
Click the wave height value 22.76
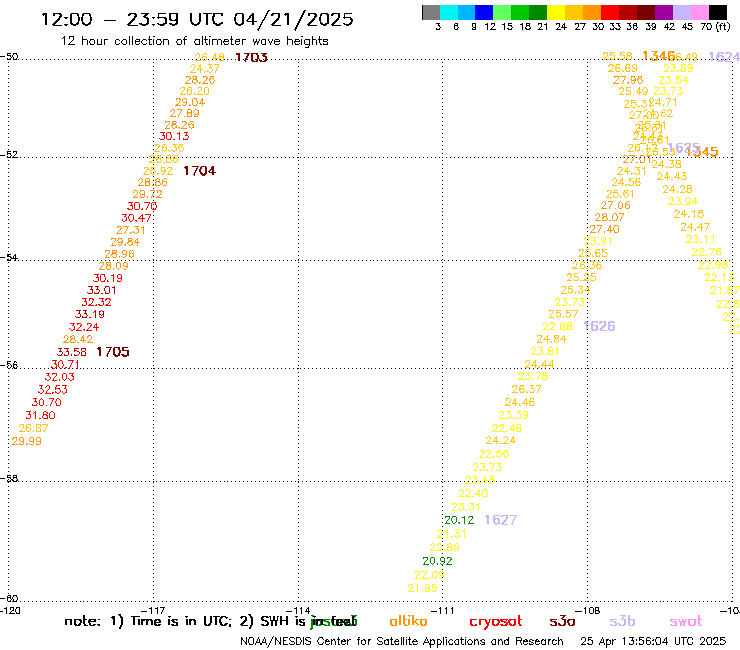(x=706, y=252)
